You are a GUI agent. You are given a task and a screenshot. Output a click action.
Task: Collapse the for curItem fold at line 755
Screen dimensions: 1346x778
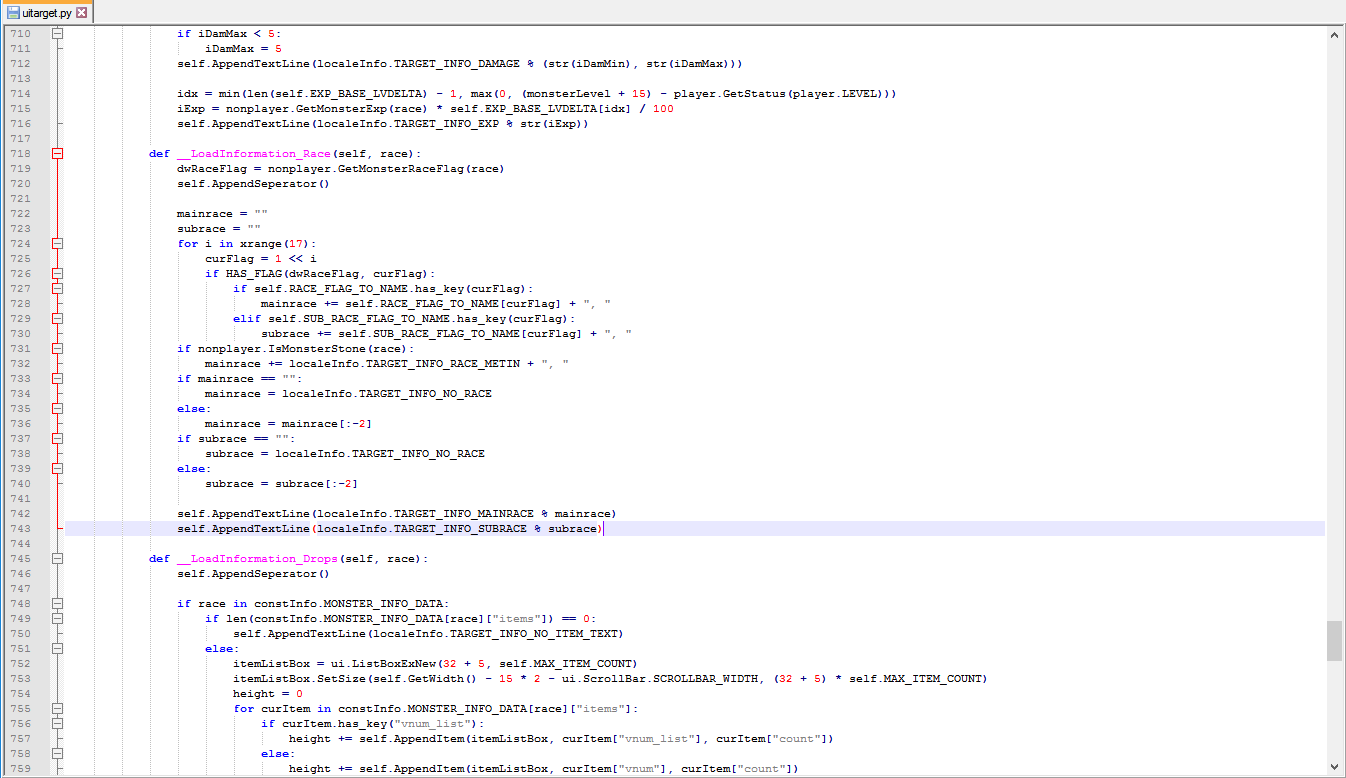point(57,709)
